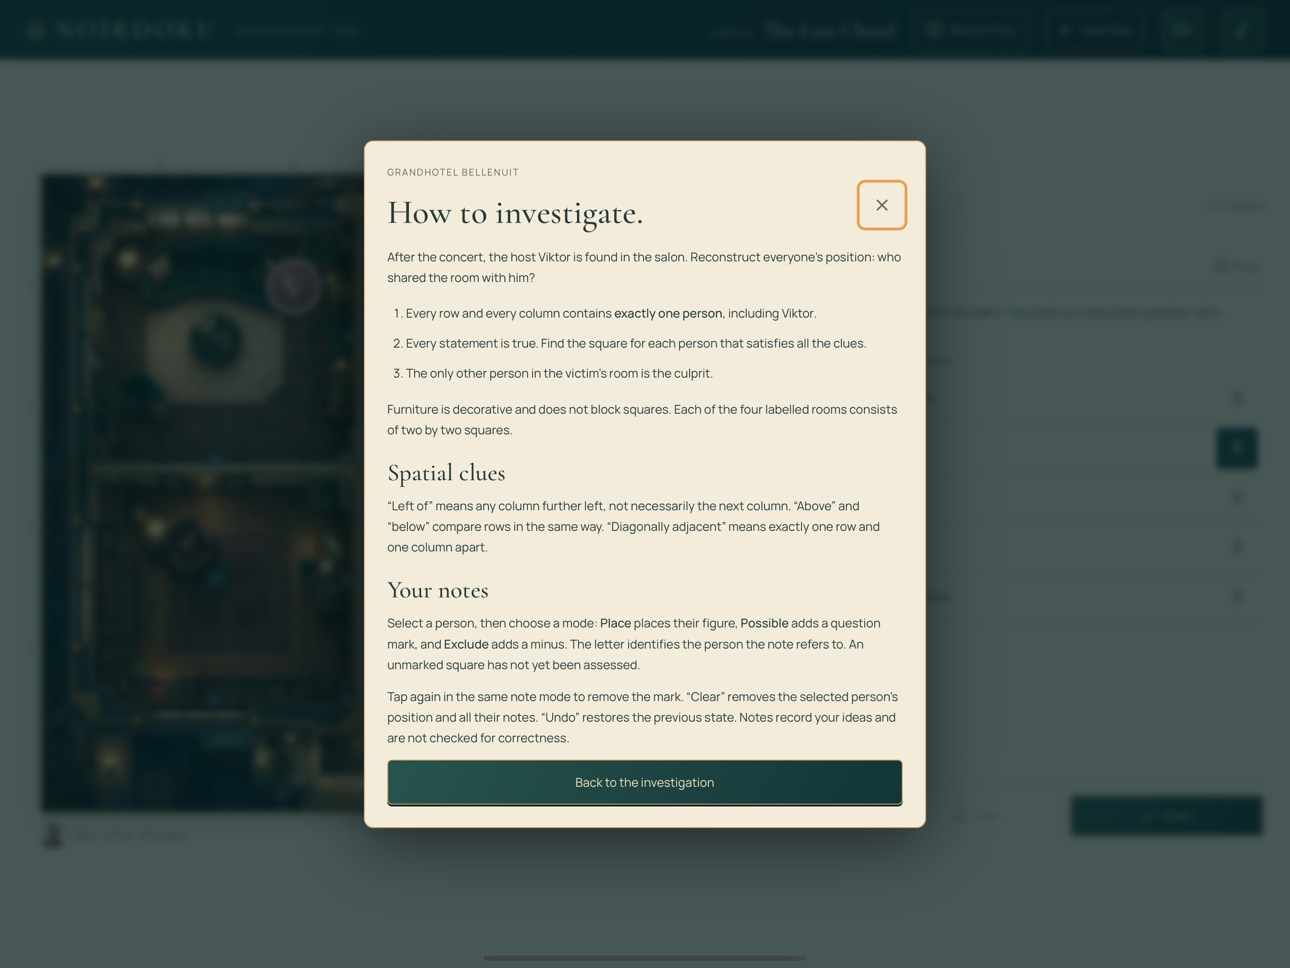Viewport: 1290px width, 968px height.
Task: Click the 'Furniture is decorative' paragraph
Action: [644, 420]
